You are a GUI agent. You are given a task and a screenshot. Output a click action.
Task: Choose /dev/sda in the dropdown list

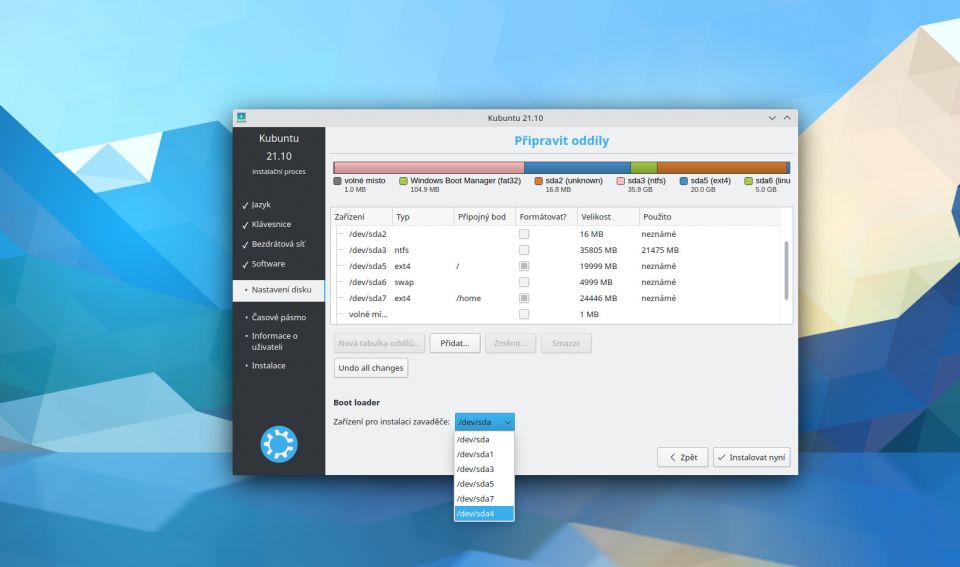(484, 439)
